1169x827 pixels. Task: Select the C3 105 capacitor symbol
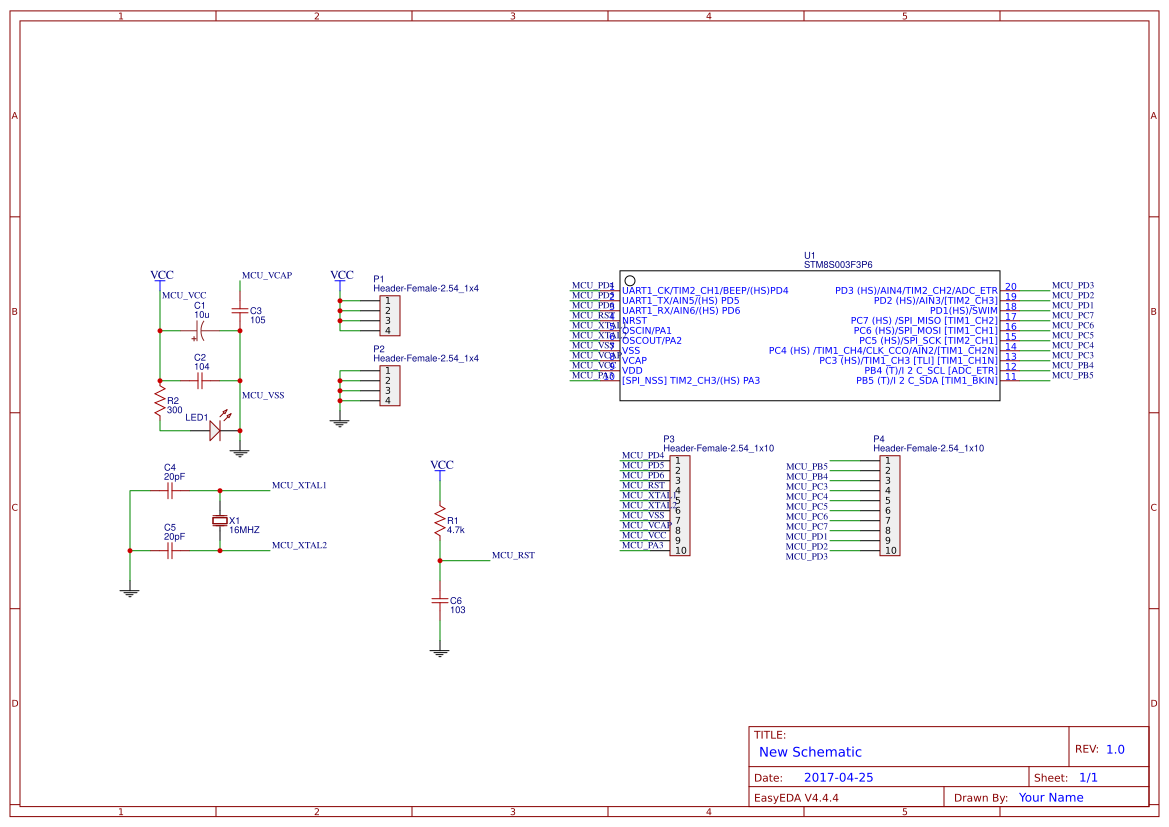click(239, 309)
